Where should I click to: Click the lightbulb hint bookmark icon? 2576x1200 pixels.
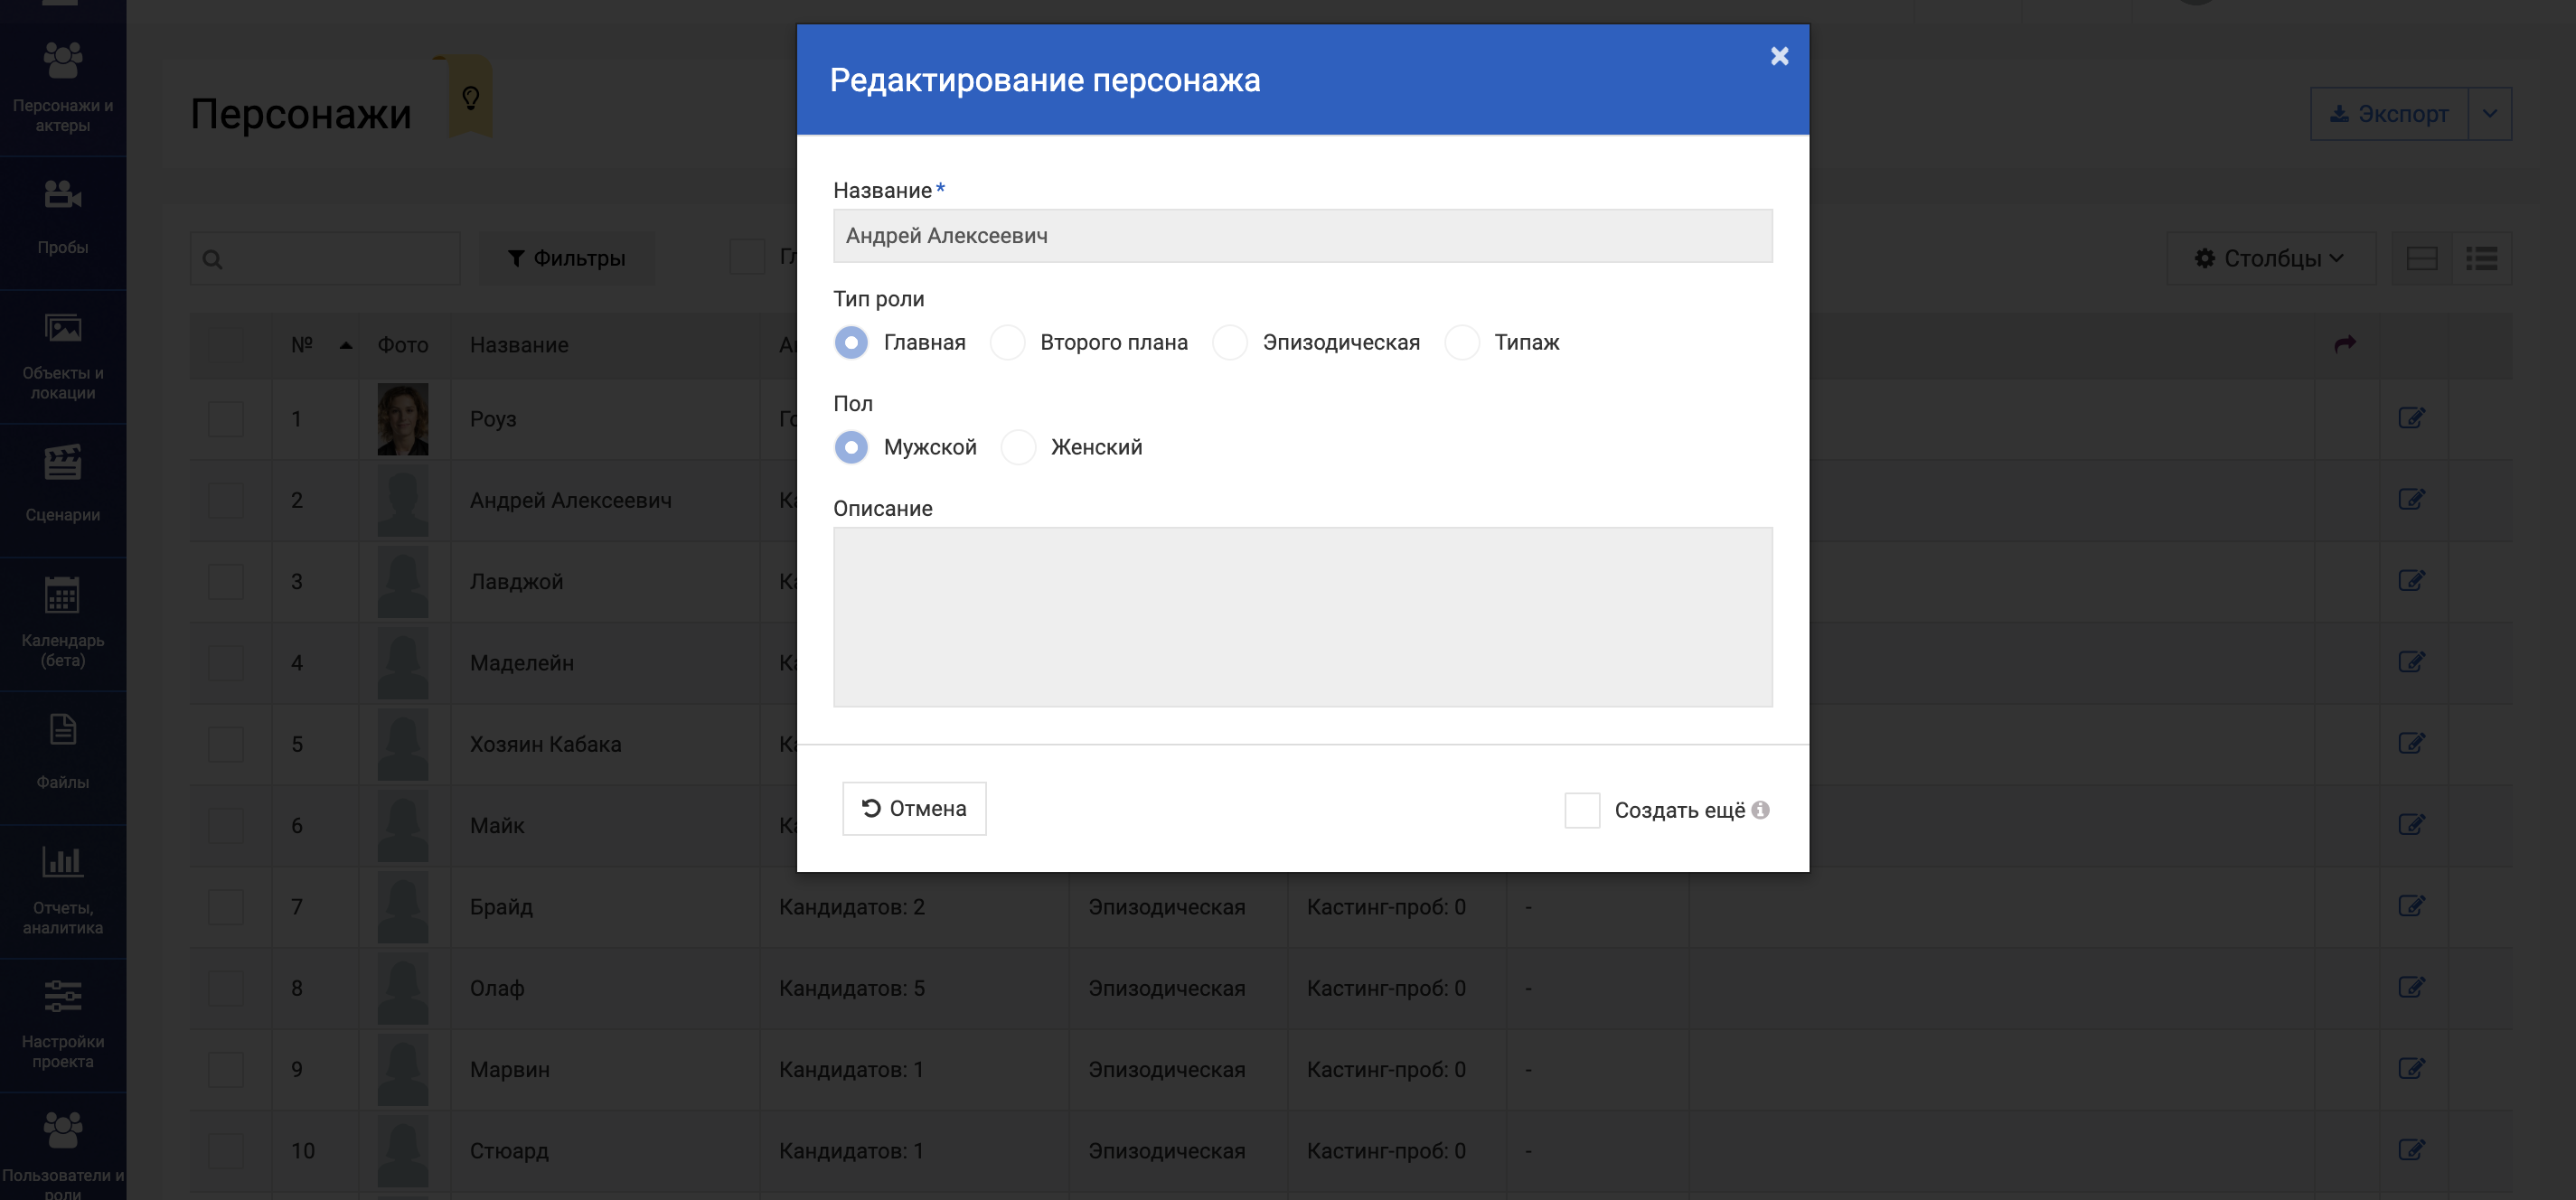coord(470,97)
